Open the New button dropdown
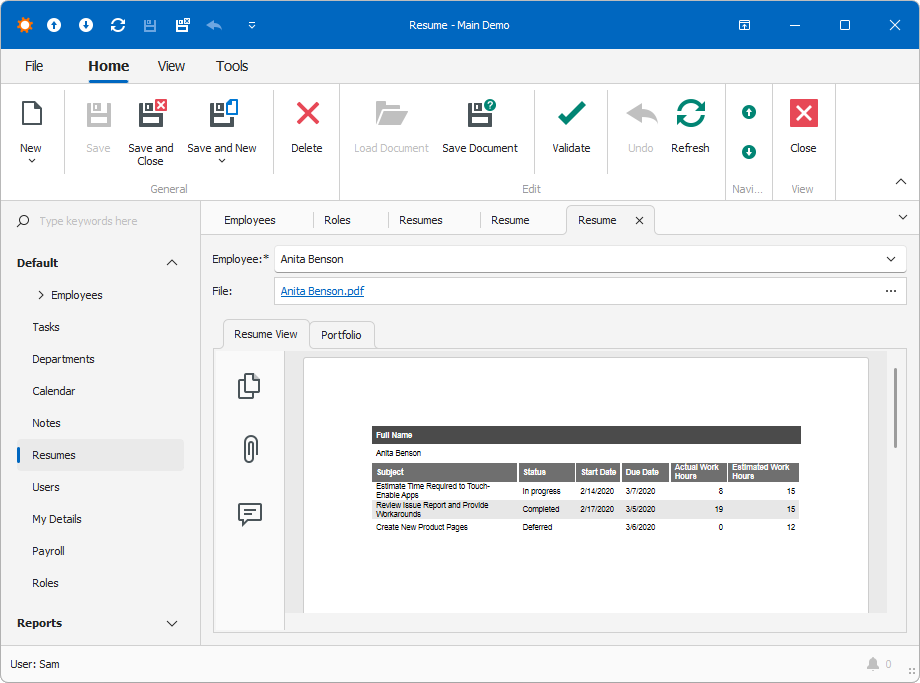920x683 pixels. coord(31,161)
